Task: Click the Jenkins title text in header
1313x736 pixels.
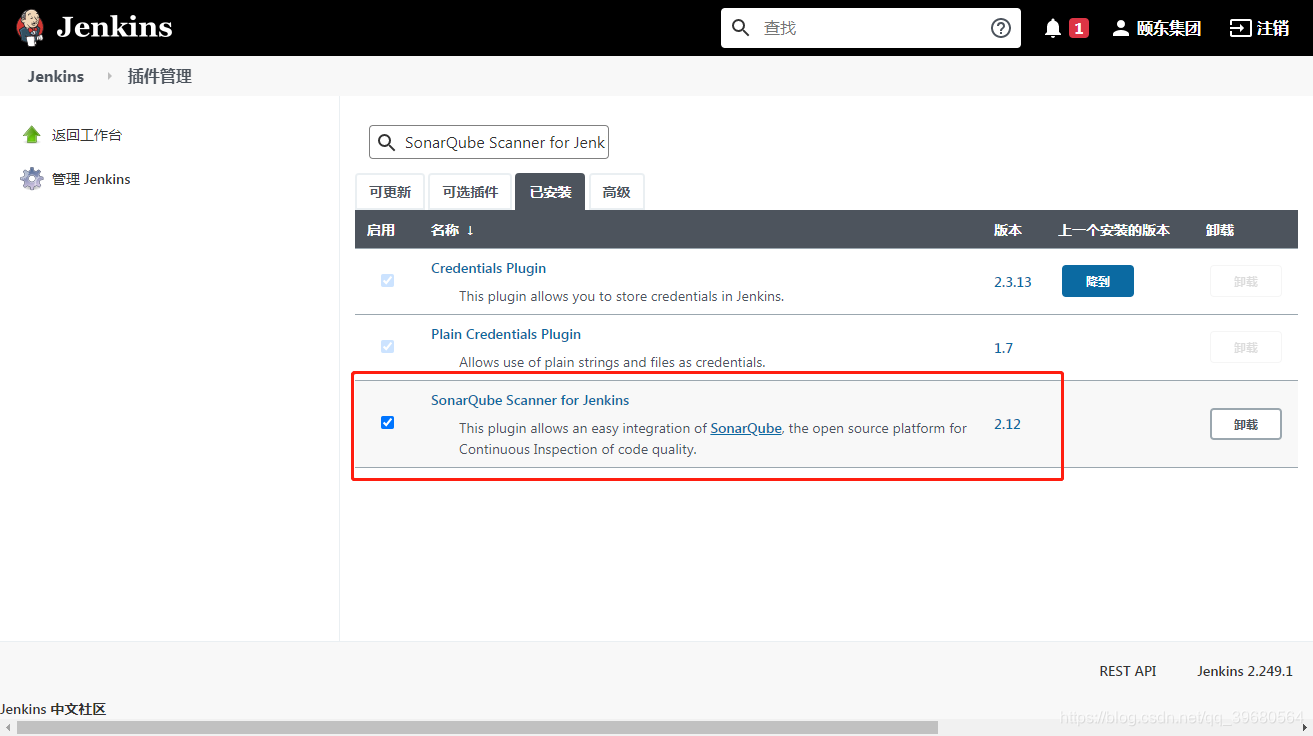Action: (x=115, y=27)
